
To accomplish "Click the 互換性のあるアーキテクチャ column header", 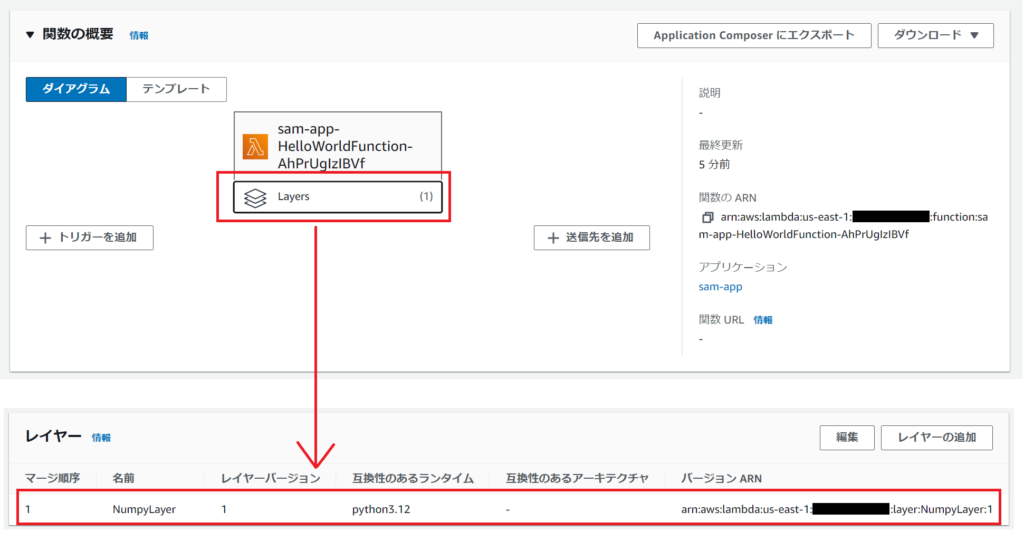I will point(577,478).
